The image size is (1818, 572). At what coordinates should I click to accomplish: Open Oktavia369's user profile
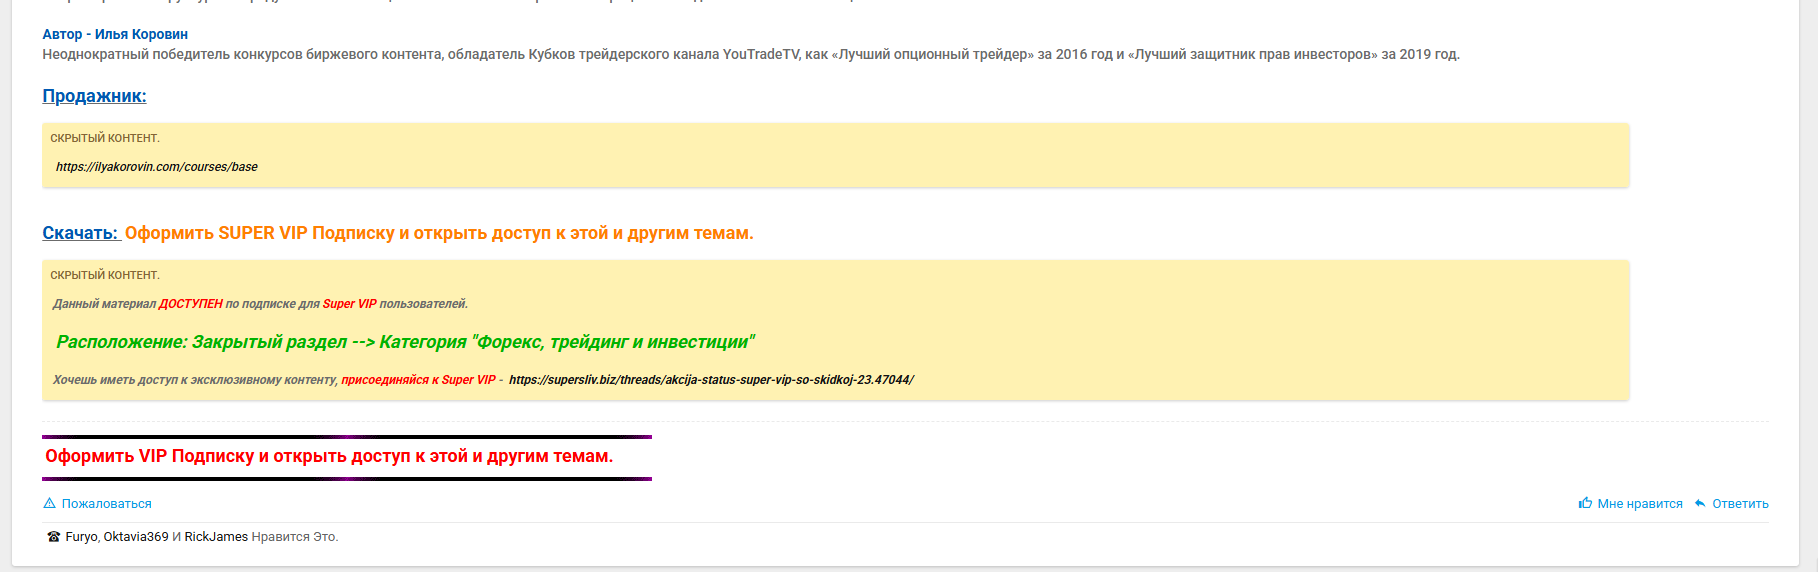click(136, 537)
